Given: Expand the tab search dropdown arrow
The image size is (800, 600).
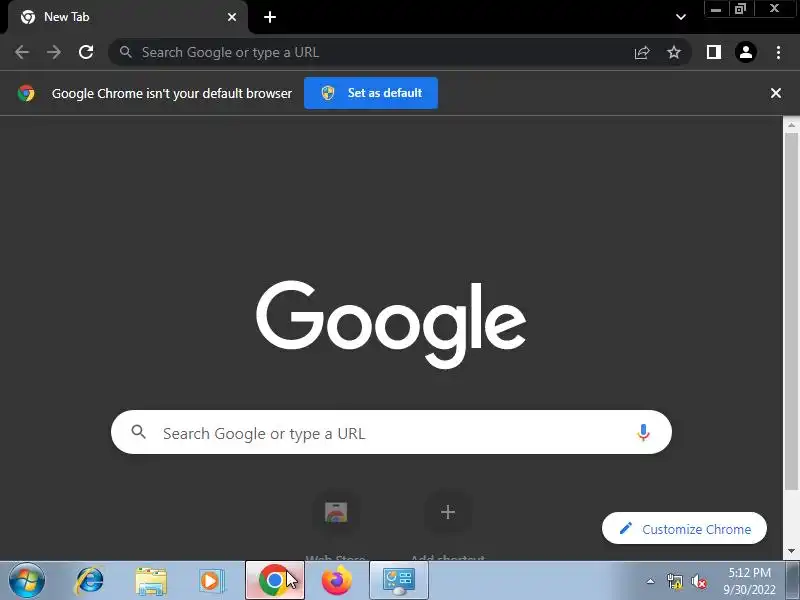Looking at the screenshot, I should point(681,17).
